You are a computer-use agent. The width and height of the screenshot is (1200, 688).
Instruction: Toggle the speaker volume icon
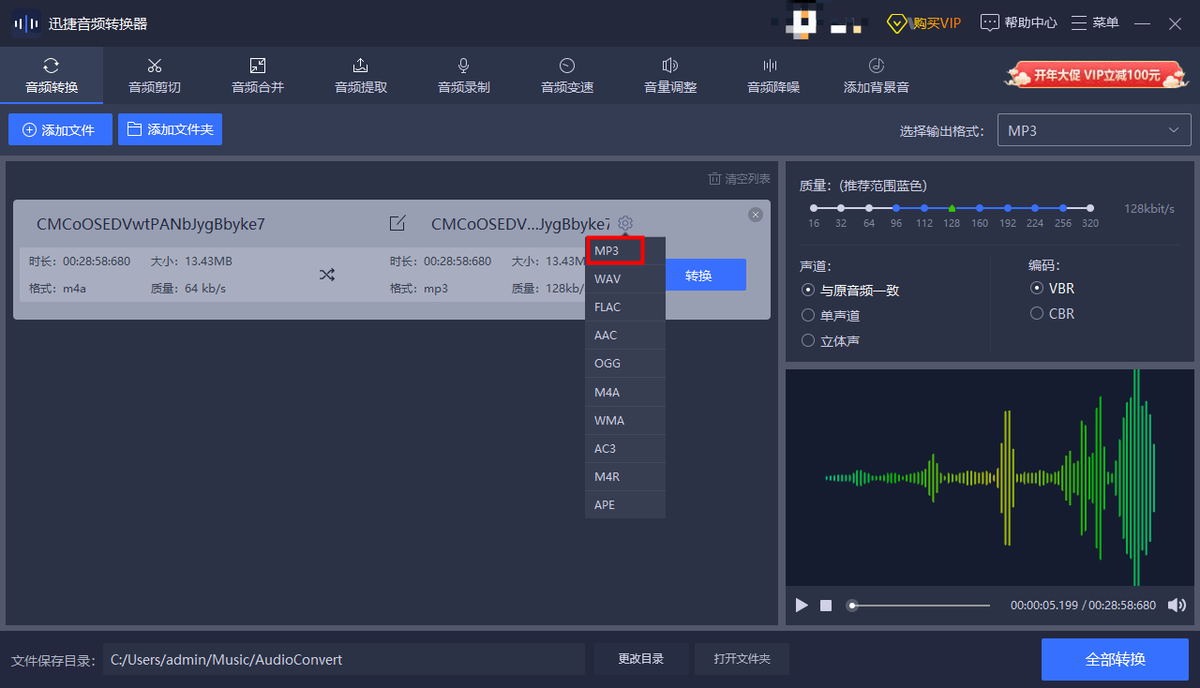point(1177,605)
